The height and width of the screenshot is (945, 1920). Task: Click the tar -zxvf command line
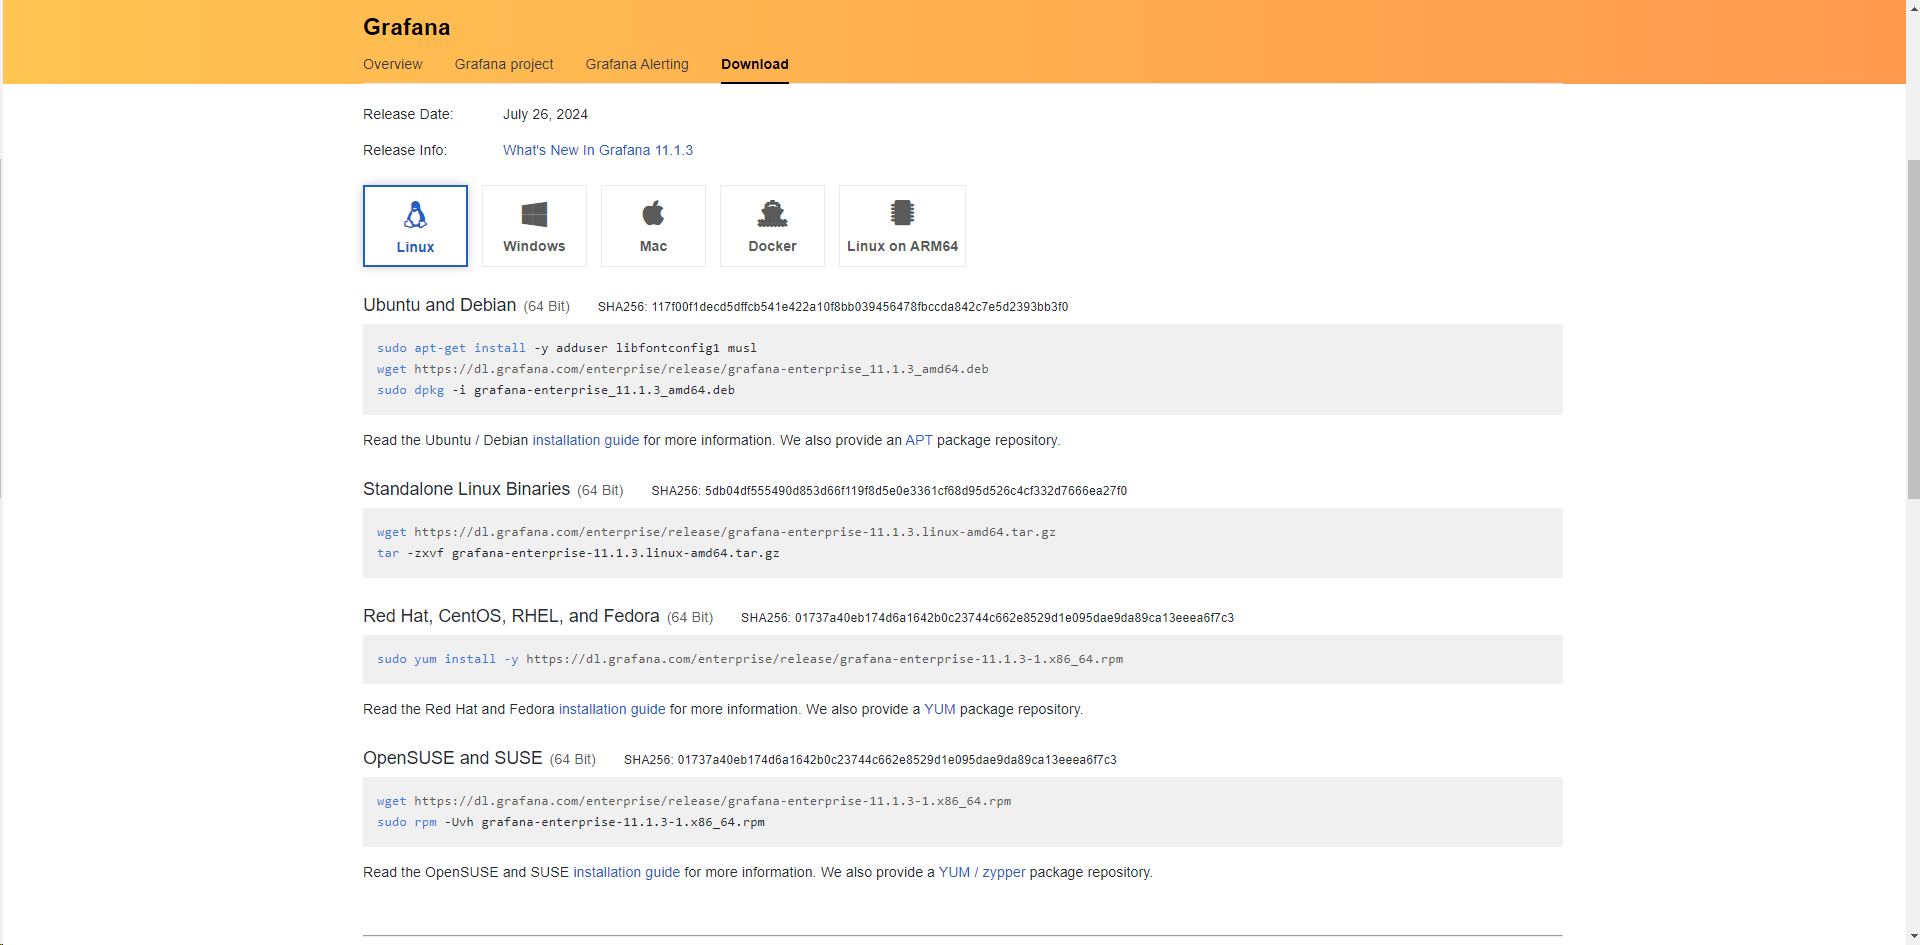tap(578, 553)
